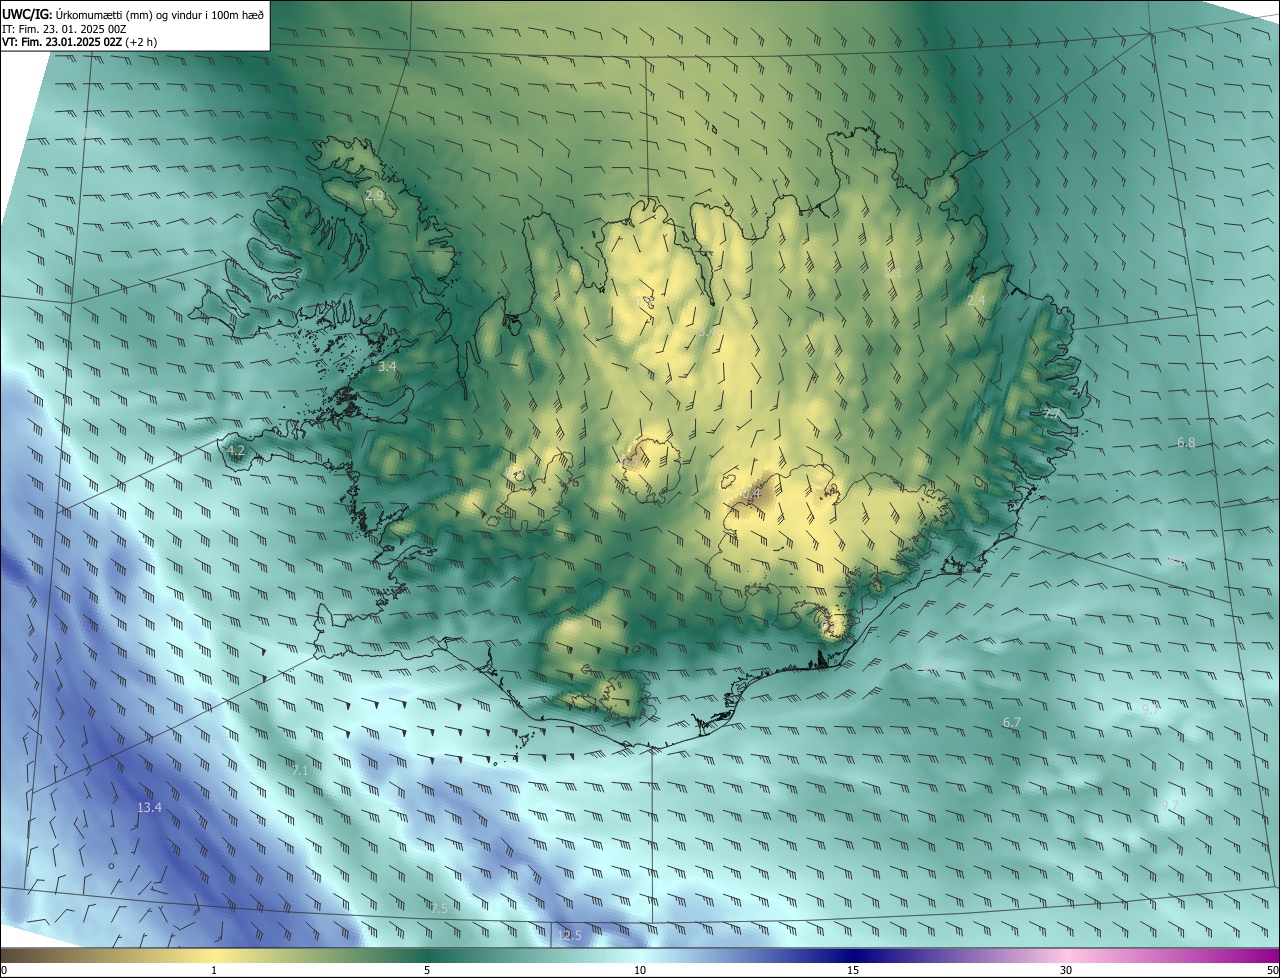1280x978 pixels.
Task: Click the 12.5 value label on the map
Action: (570, 936)
